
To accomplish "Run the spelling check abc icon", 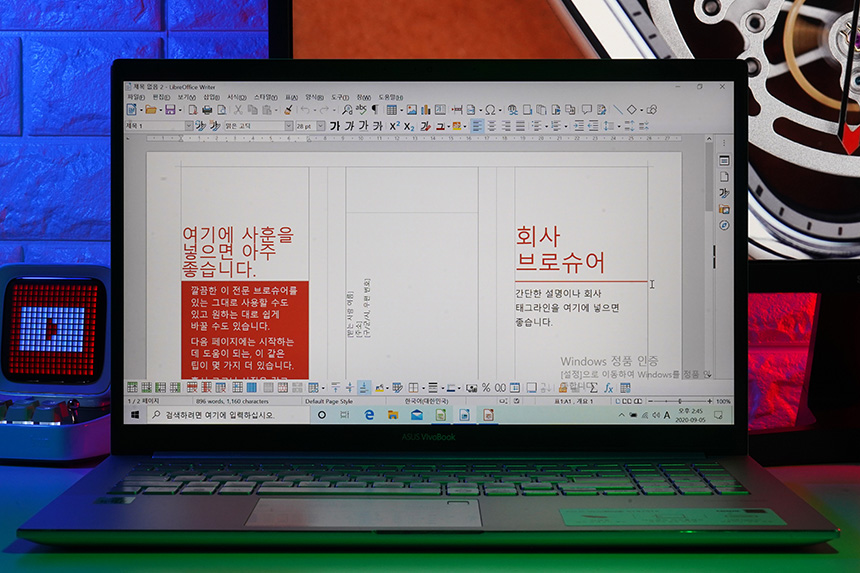I will 361,110.
